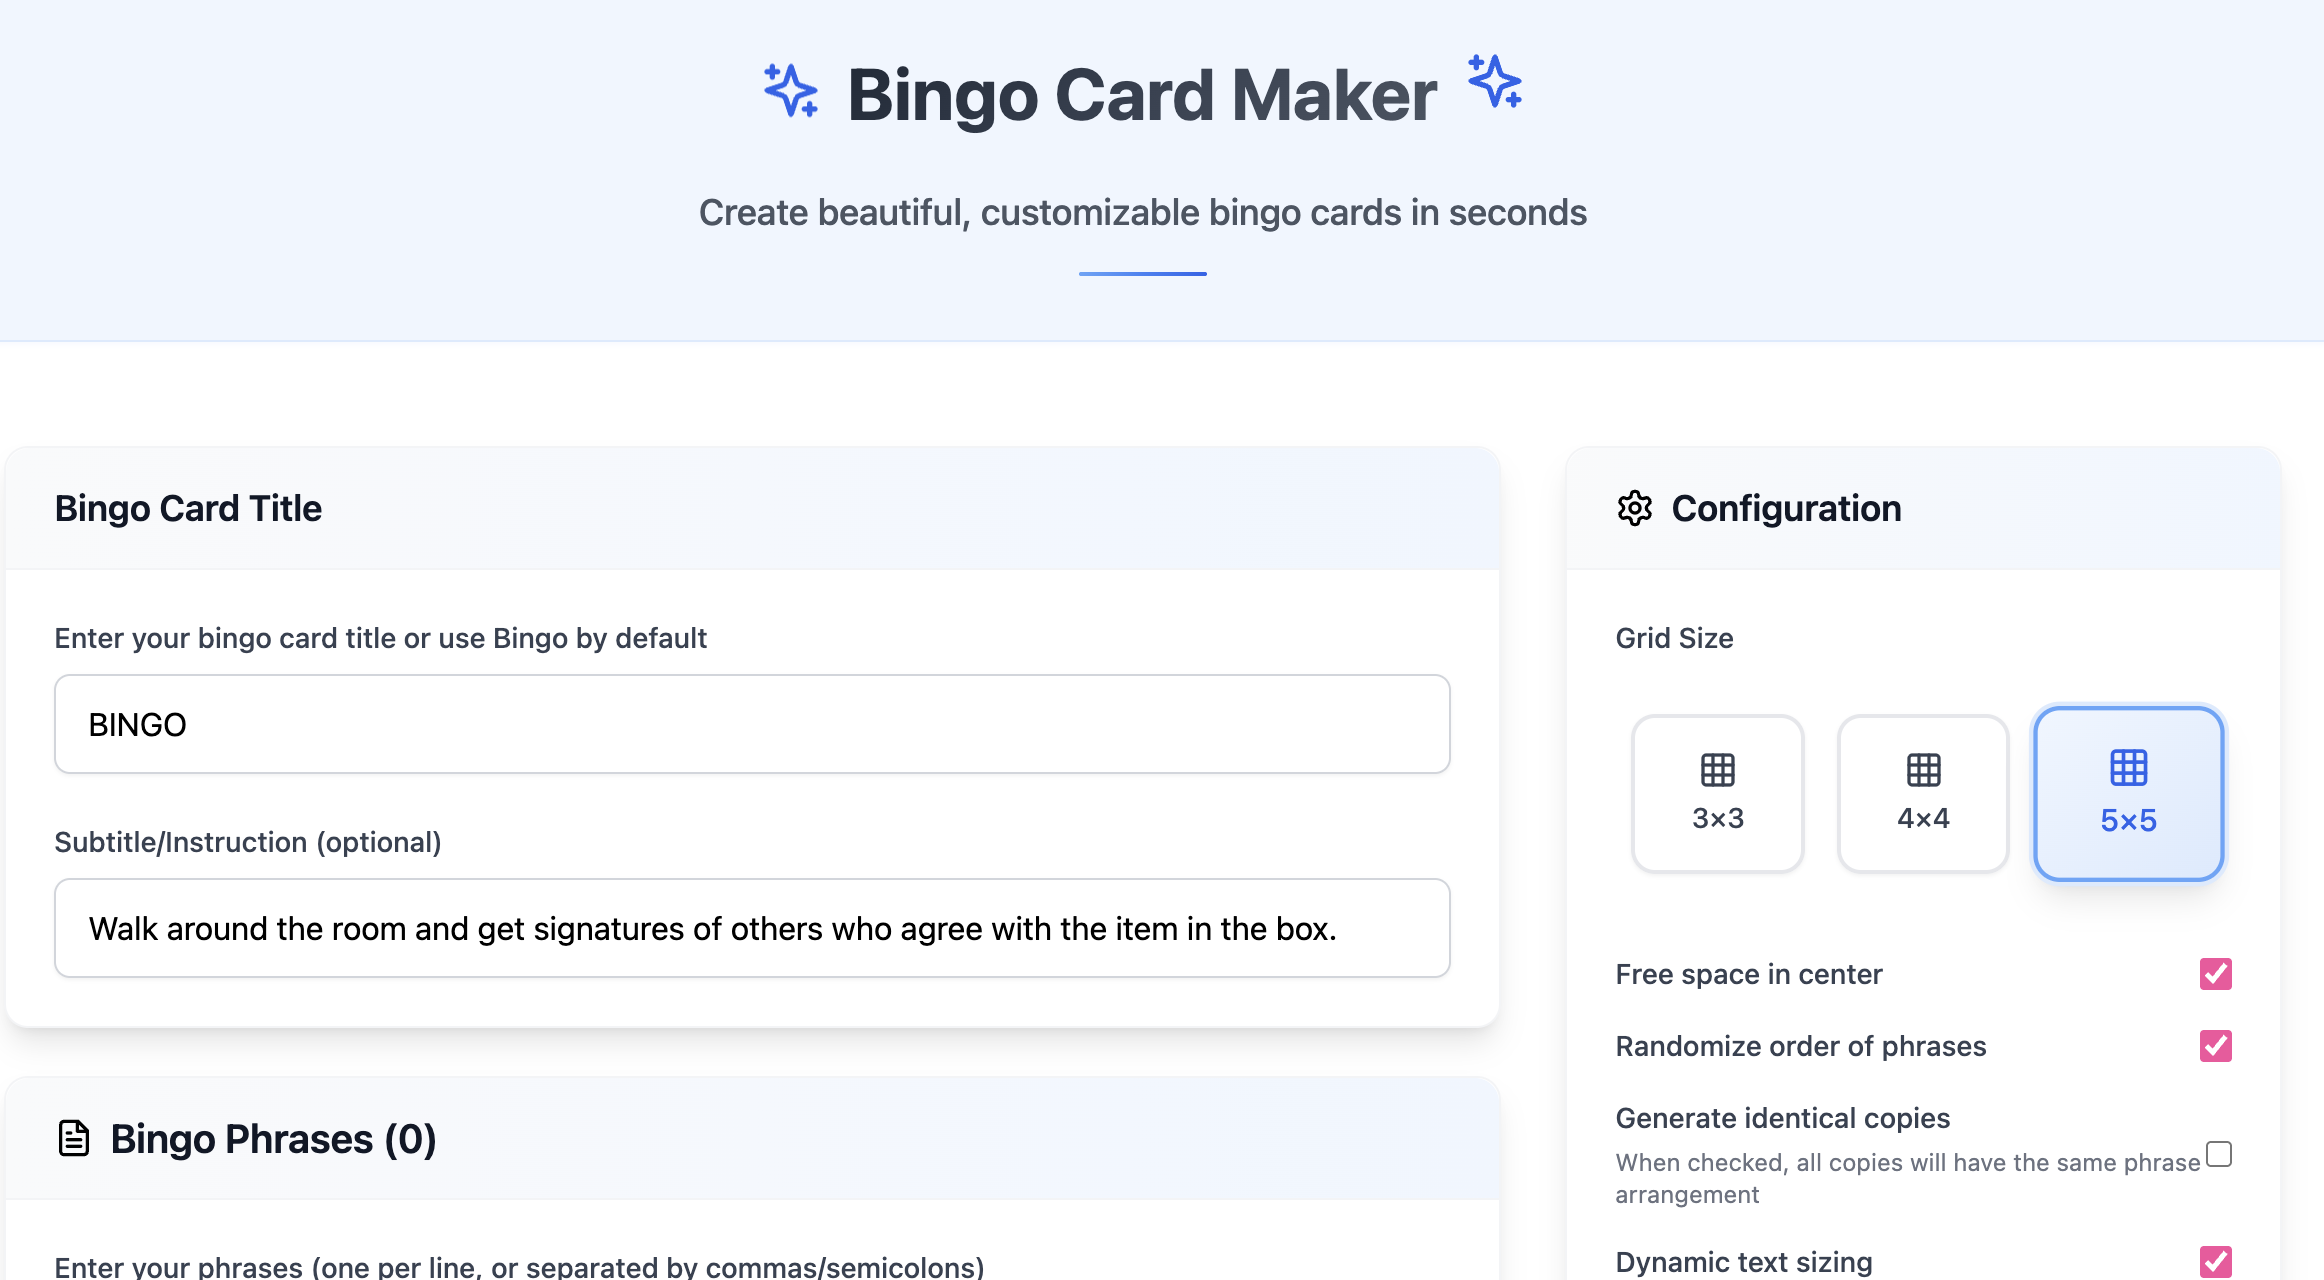This screenshot has height=1280, width=2324.
Task: Select the 4×4 grid size
Action: click(x=1922, y=794)
